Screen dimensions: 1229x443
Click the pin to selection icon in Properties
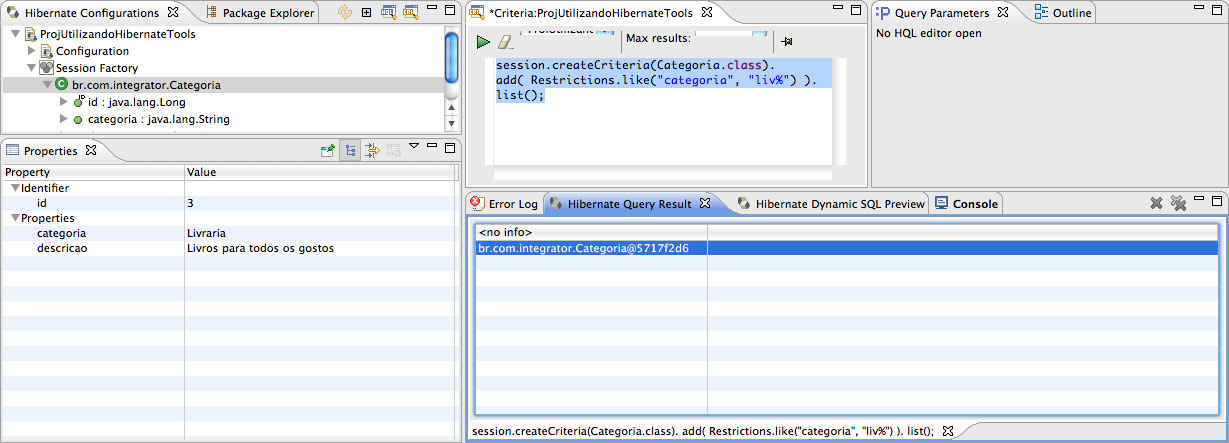(x=327, y=151)
